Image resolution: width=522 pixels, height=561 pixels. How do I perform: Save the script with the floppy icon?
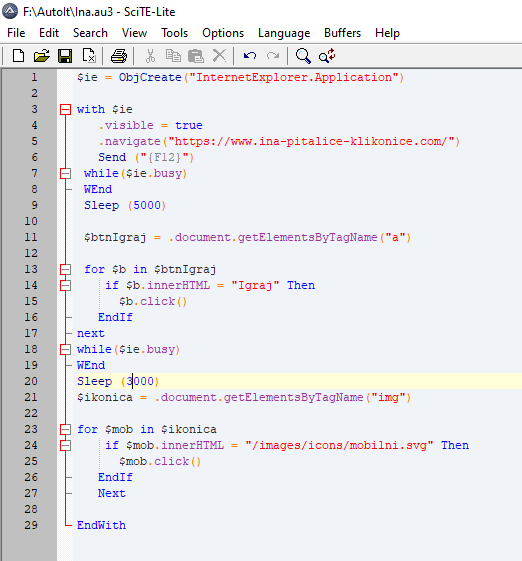coord(65,56)
